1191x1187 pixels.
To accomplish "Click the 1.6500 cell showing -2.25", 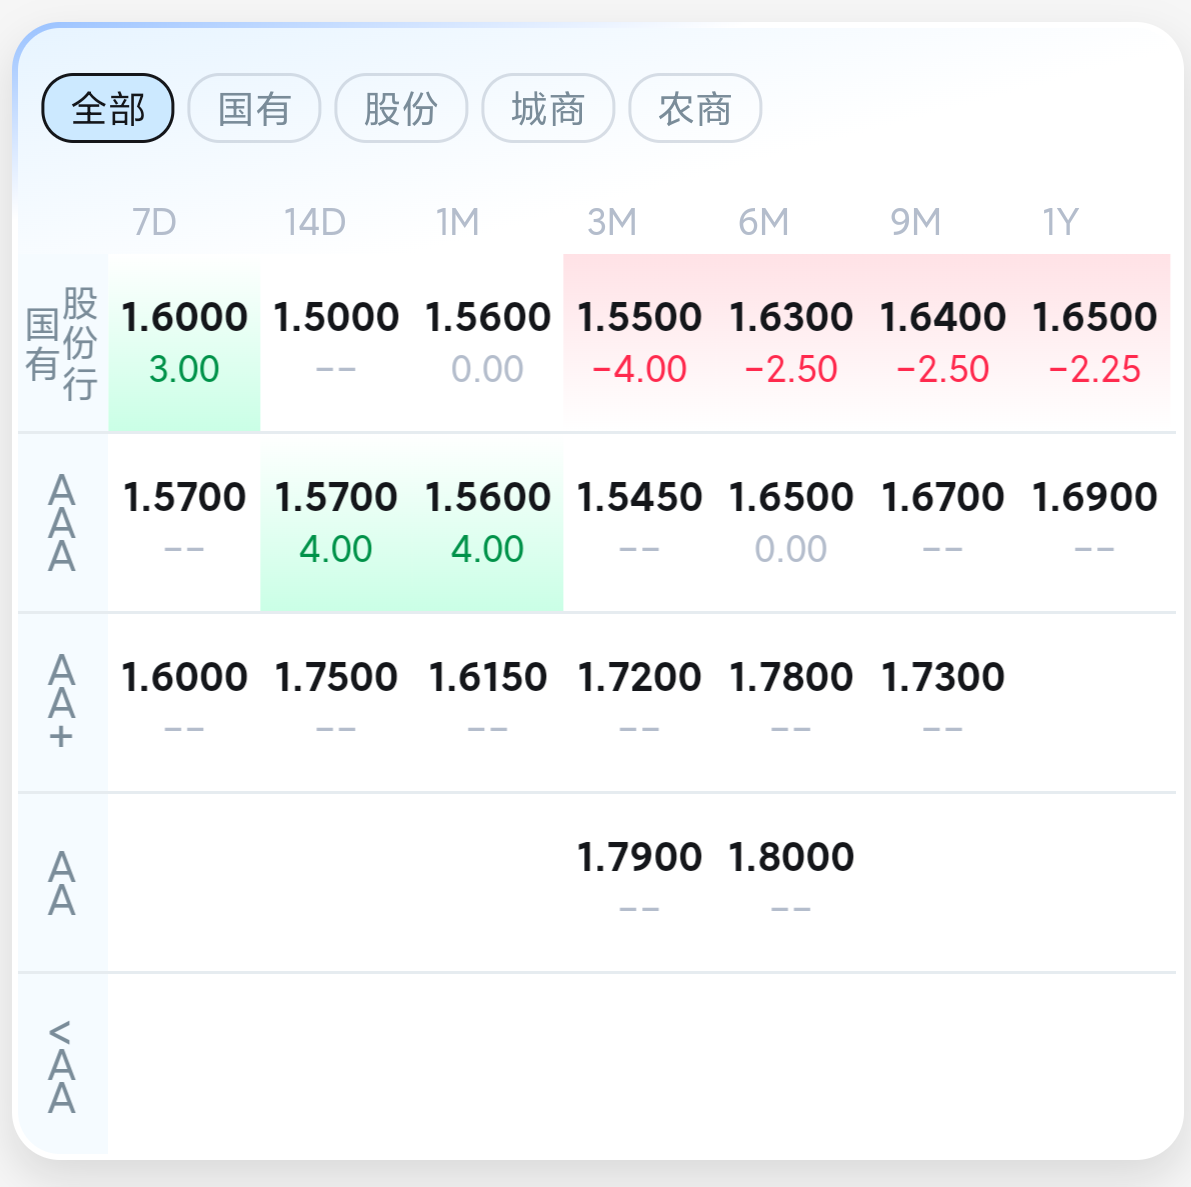I will coord(1094,342).
